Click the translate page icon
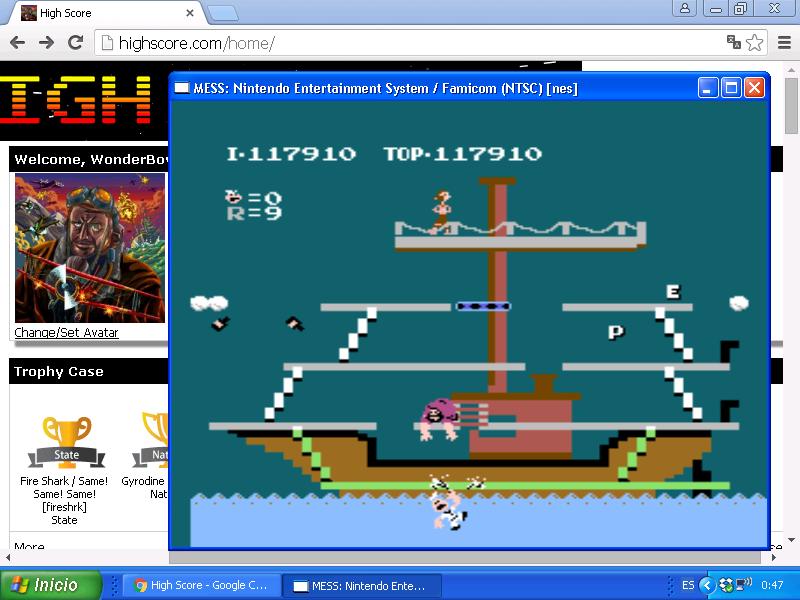This screenshot has height=600, width=800. click(x=733, y=43)
